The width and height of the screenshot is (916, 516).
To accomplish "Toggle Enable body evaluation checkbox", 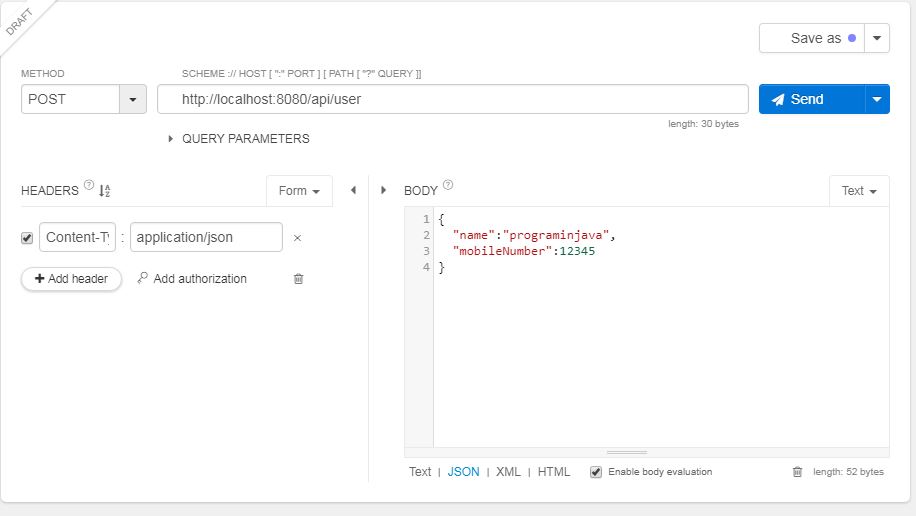I will tap(596, 472).
